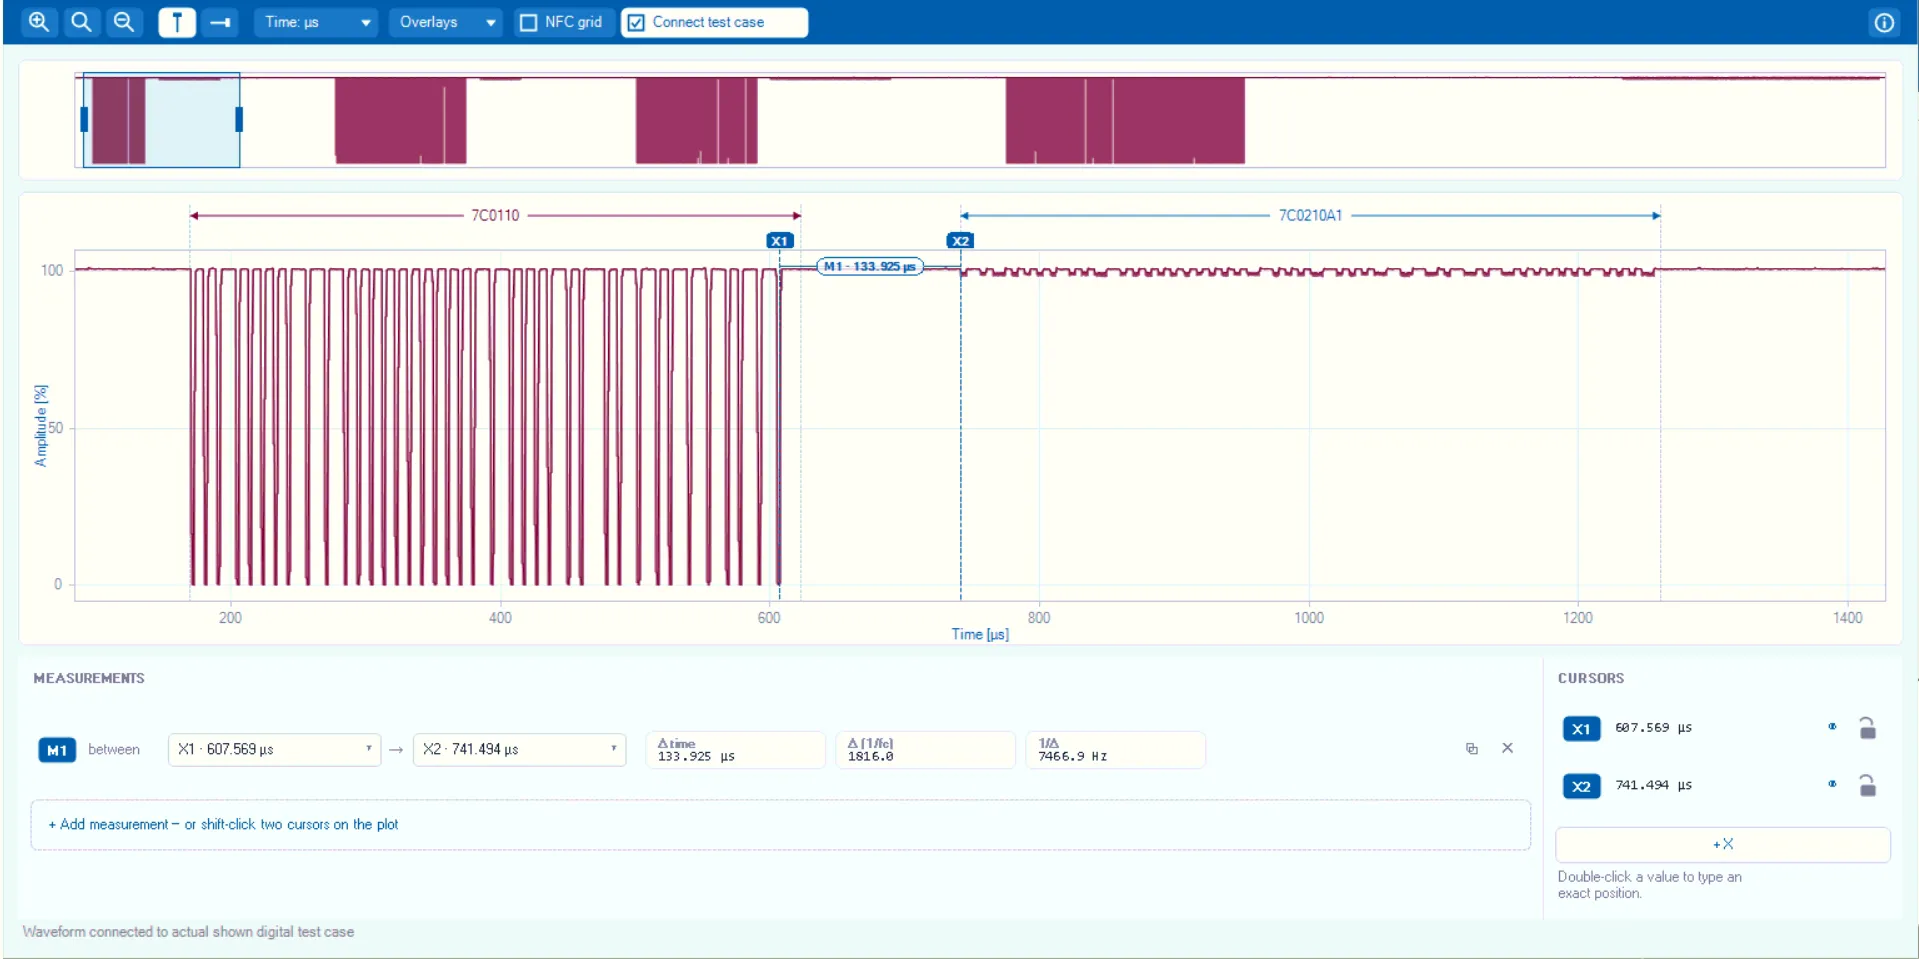Select the vertical cursor tool

click(177, 22)
